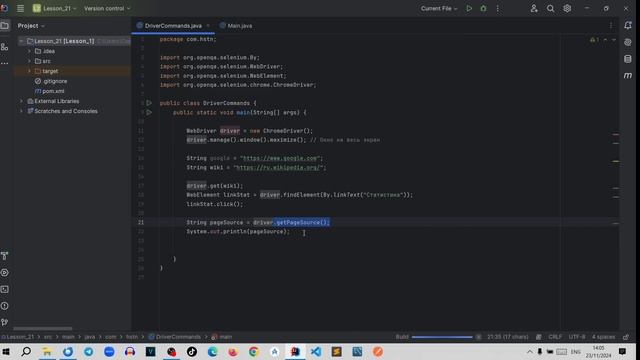The width and height of the screenshot is (640, 360).
Task: Open the Project view options dropdown
Action: tap(31, 26)
